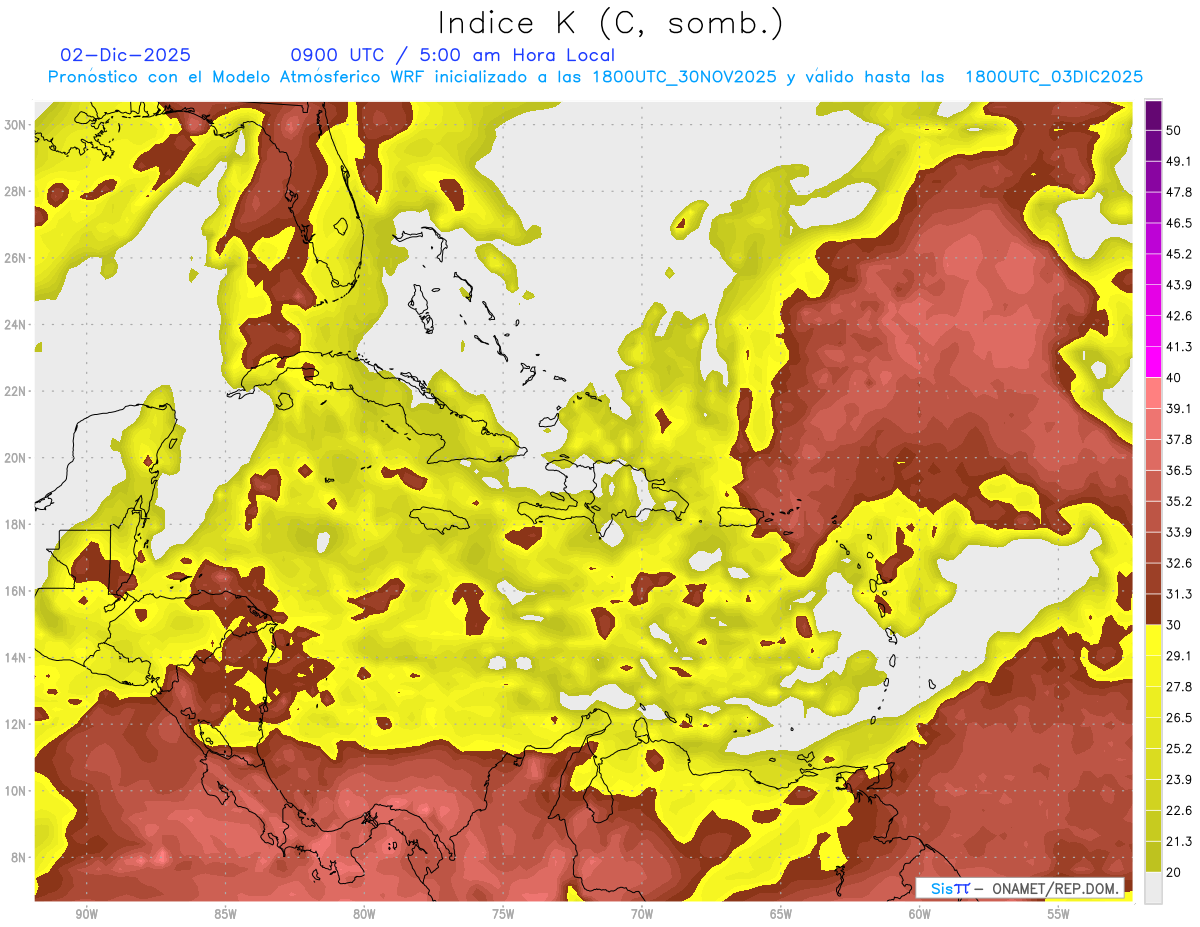Click the 31.3 value on color scale
1200x927 pixels.
click(1180, 594)
